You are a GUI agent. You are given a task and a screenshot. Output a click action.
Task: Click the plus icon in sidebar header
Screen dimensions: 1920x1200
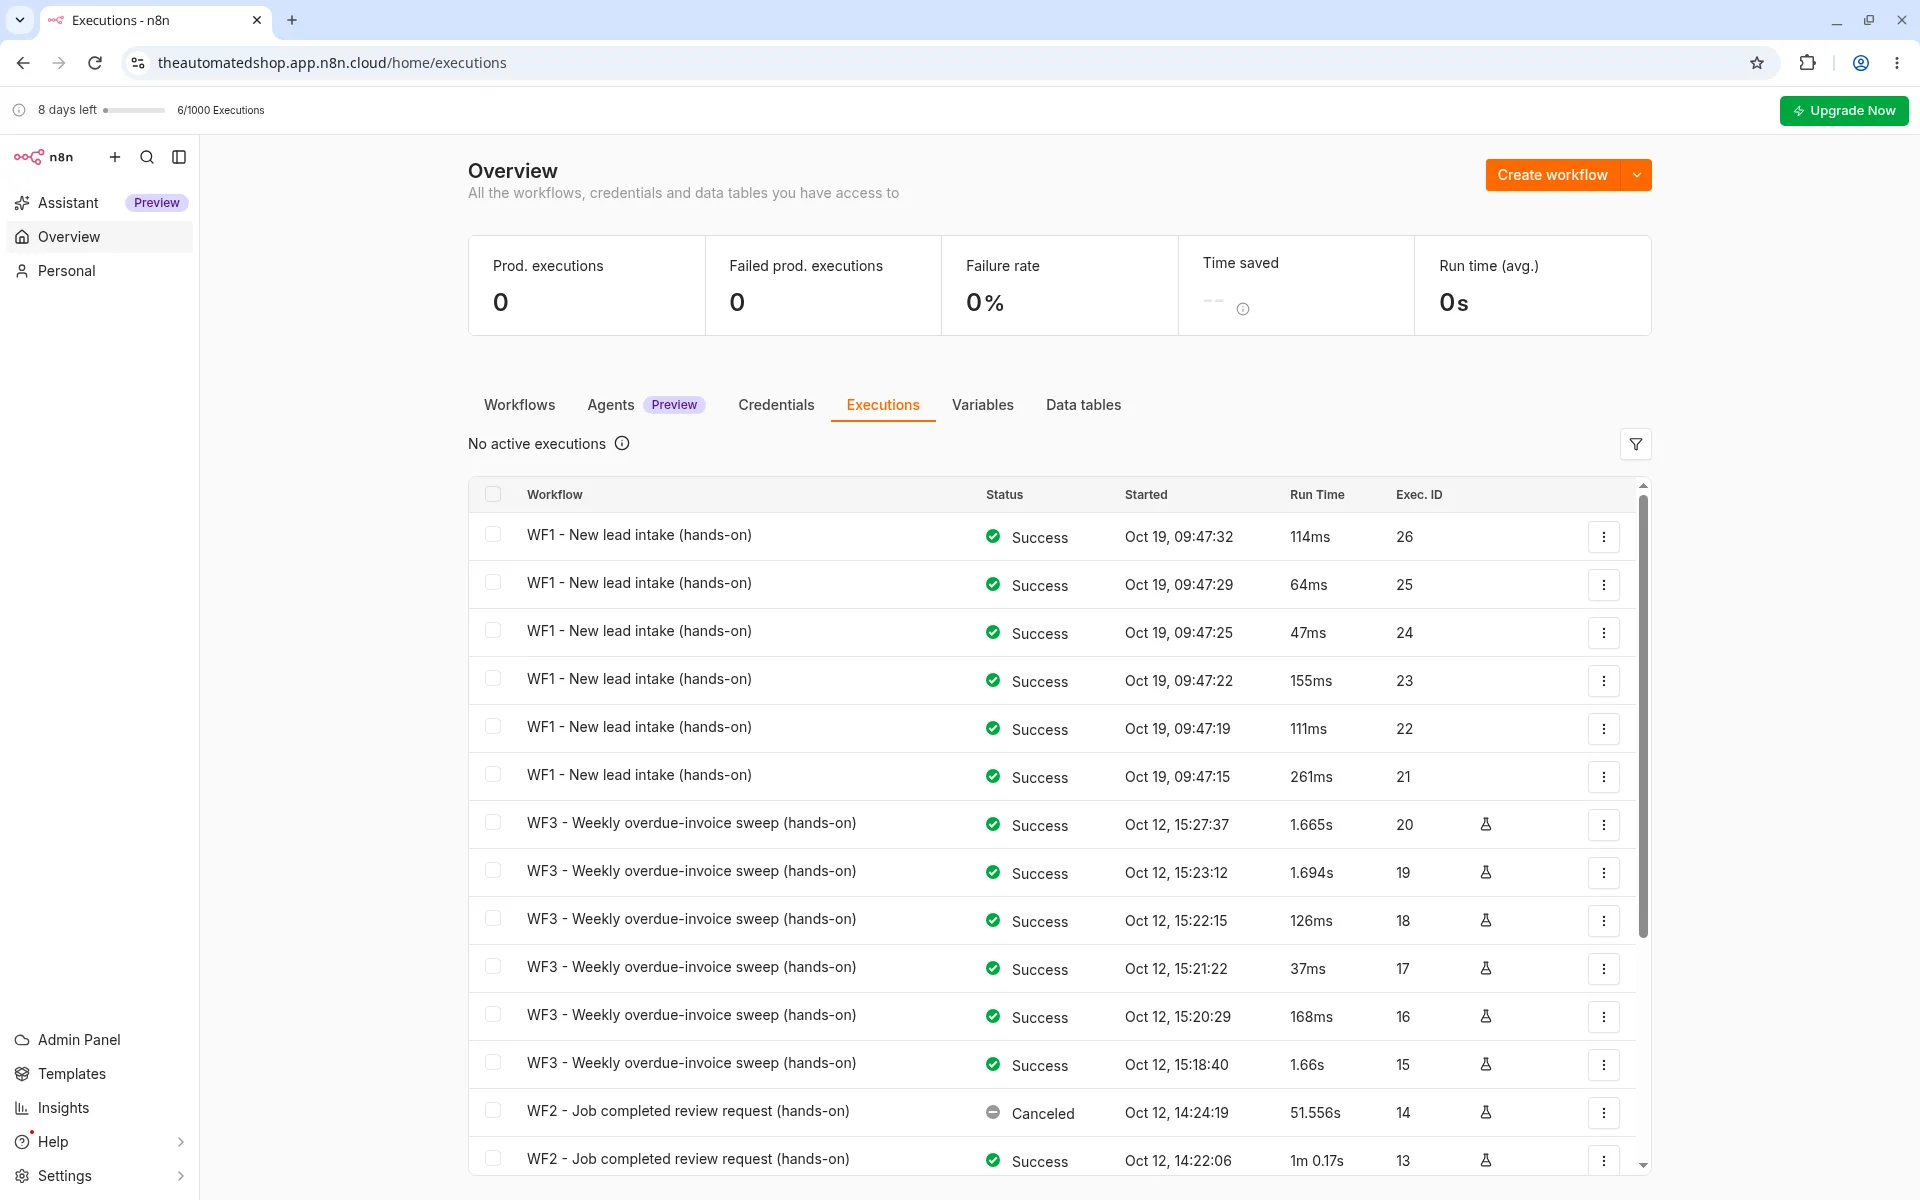[x=115, y=157]
